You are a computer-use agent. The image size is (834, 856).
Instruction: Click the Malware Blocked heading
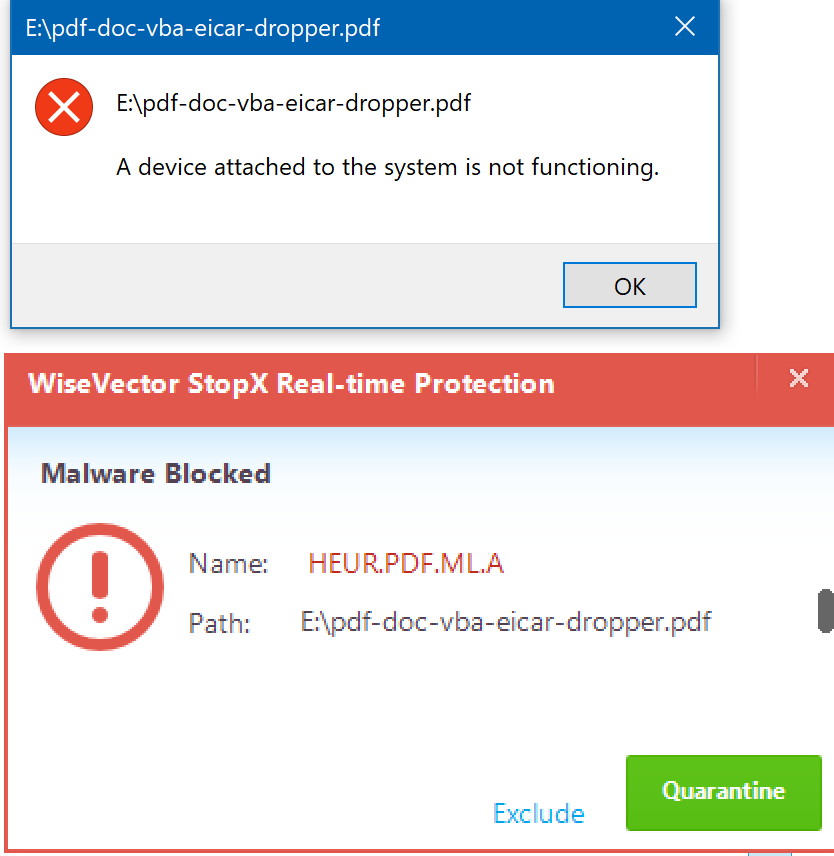click(156, 473)
